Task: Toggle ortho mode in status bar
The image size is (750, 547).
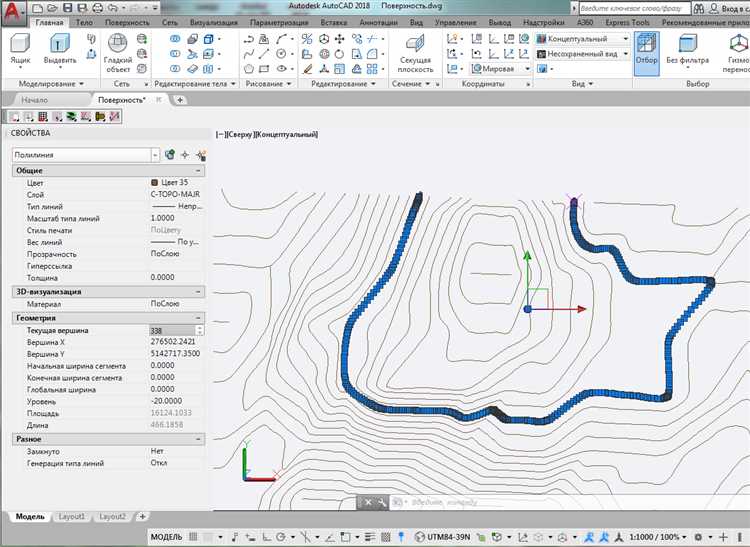Action: tap(266, 537)
